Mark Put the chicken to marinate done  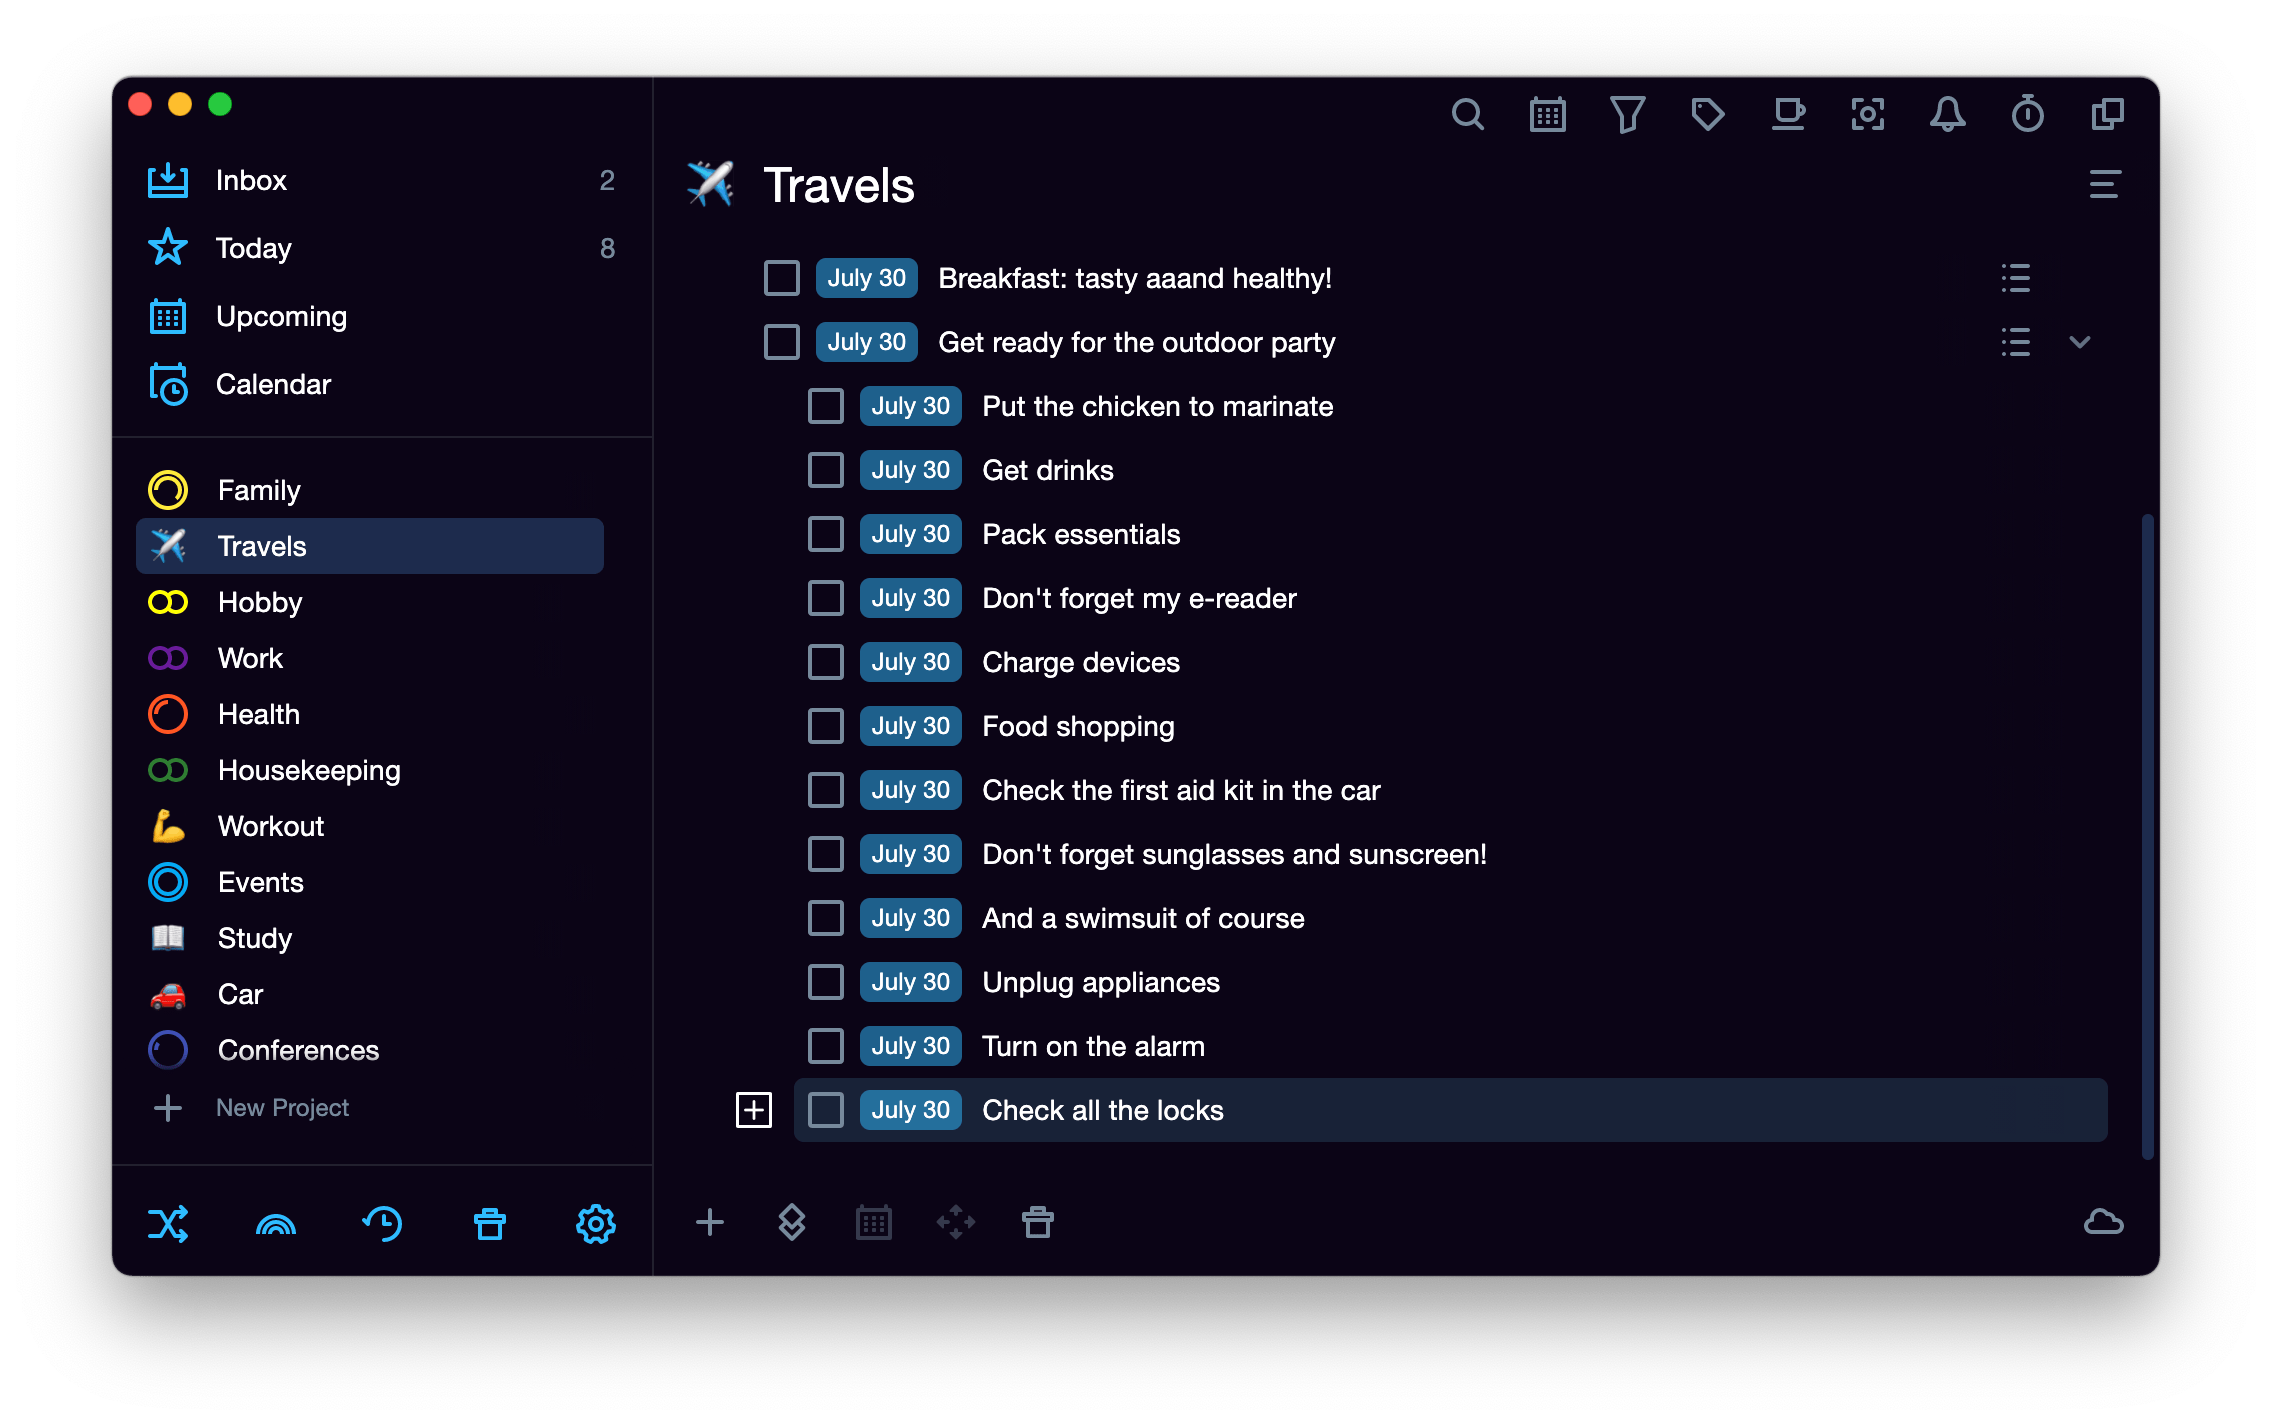(825, 406)
